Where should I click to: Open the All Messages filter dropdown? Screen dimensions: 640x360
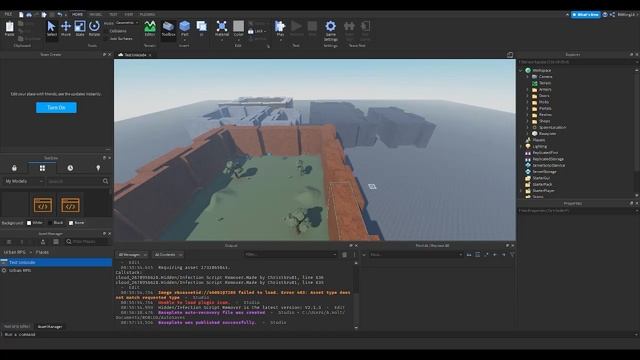pyautogui.click(x=132, y=255)
